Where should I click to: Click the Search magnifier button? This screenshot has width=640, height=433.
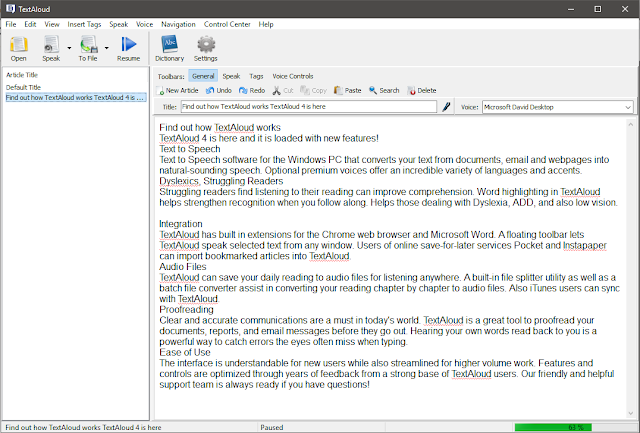[384, 90]
